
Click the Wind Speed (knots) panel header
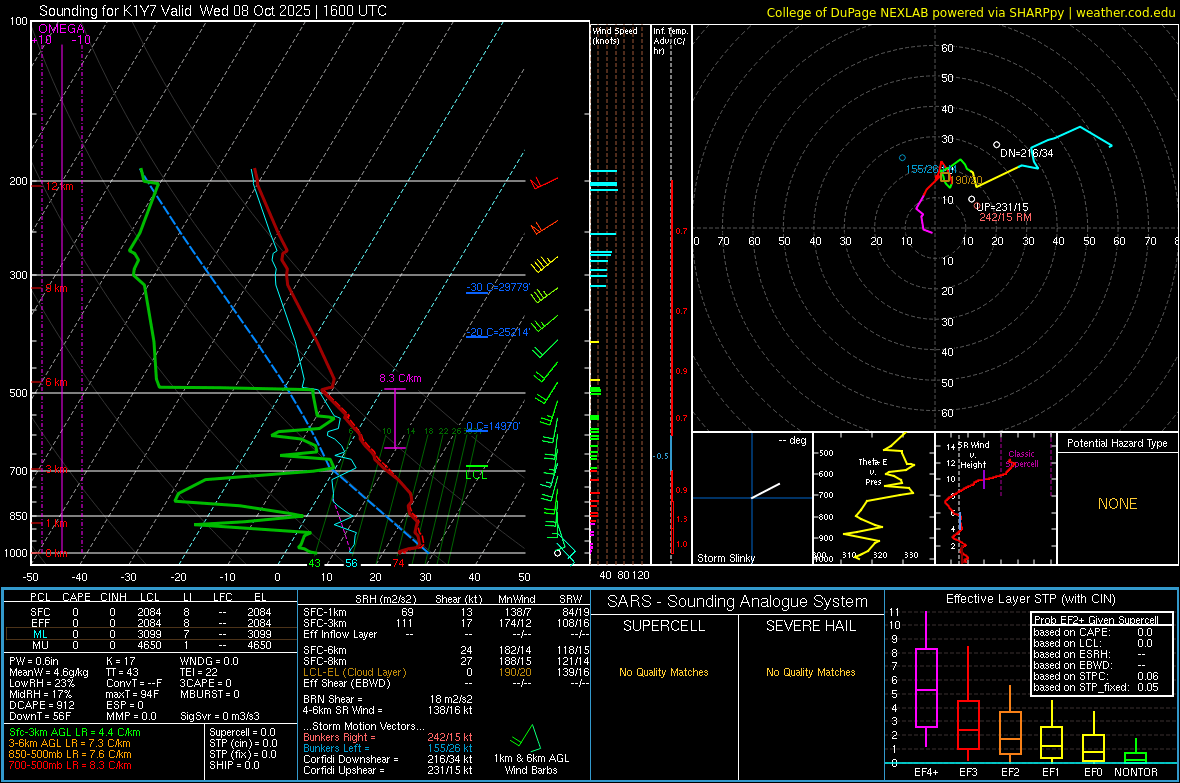coord(615,35)
